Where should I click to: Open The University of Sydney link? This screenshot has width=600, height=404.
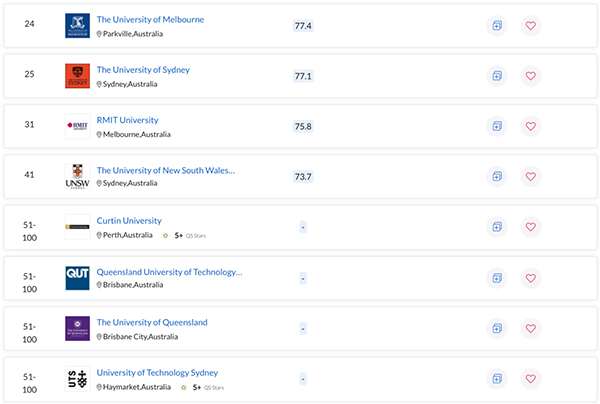click(143, 70)
